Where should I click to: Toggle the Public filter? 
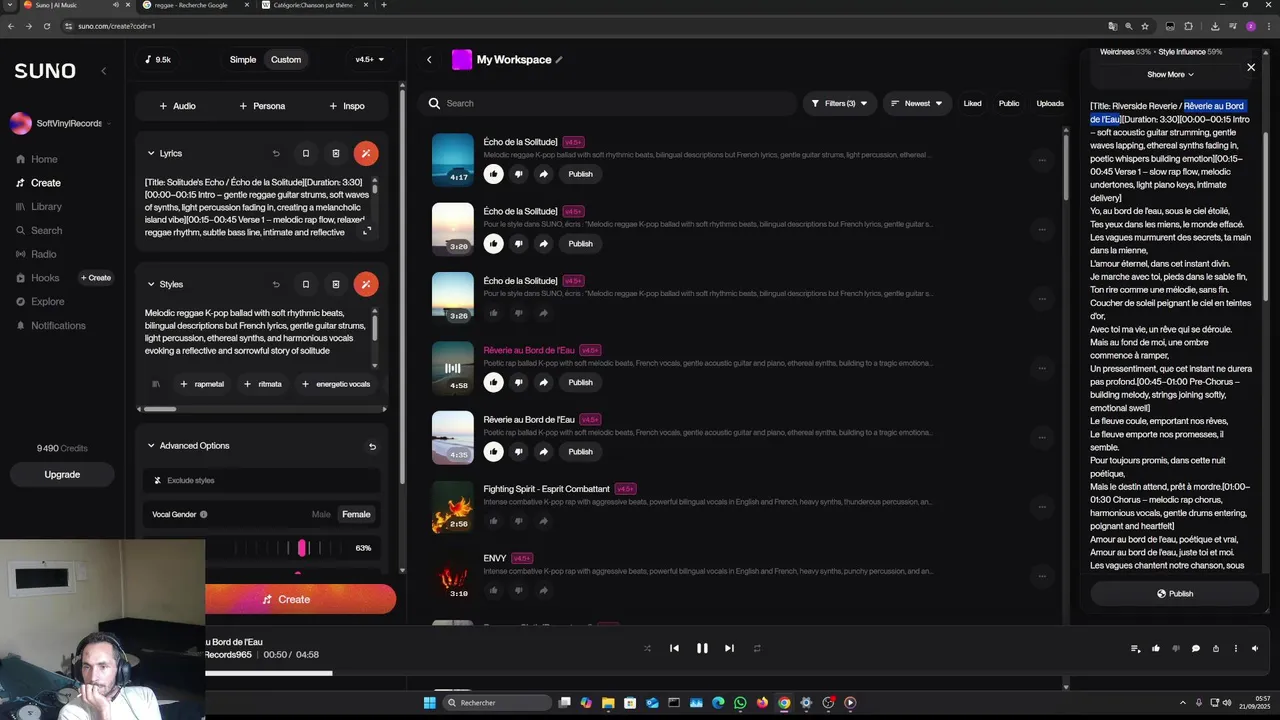point(1009,103)
